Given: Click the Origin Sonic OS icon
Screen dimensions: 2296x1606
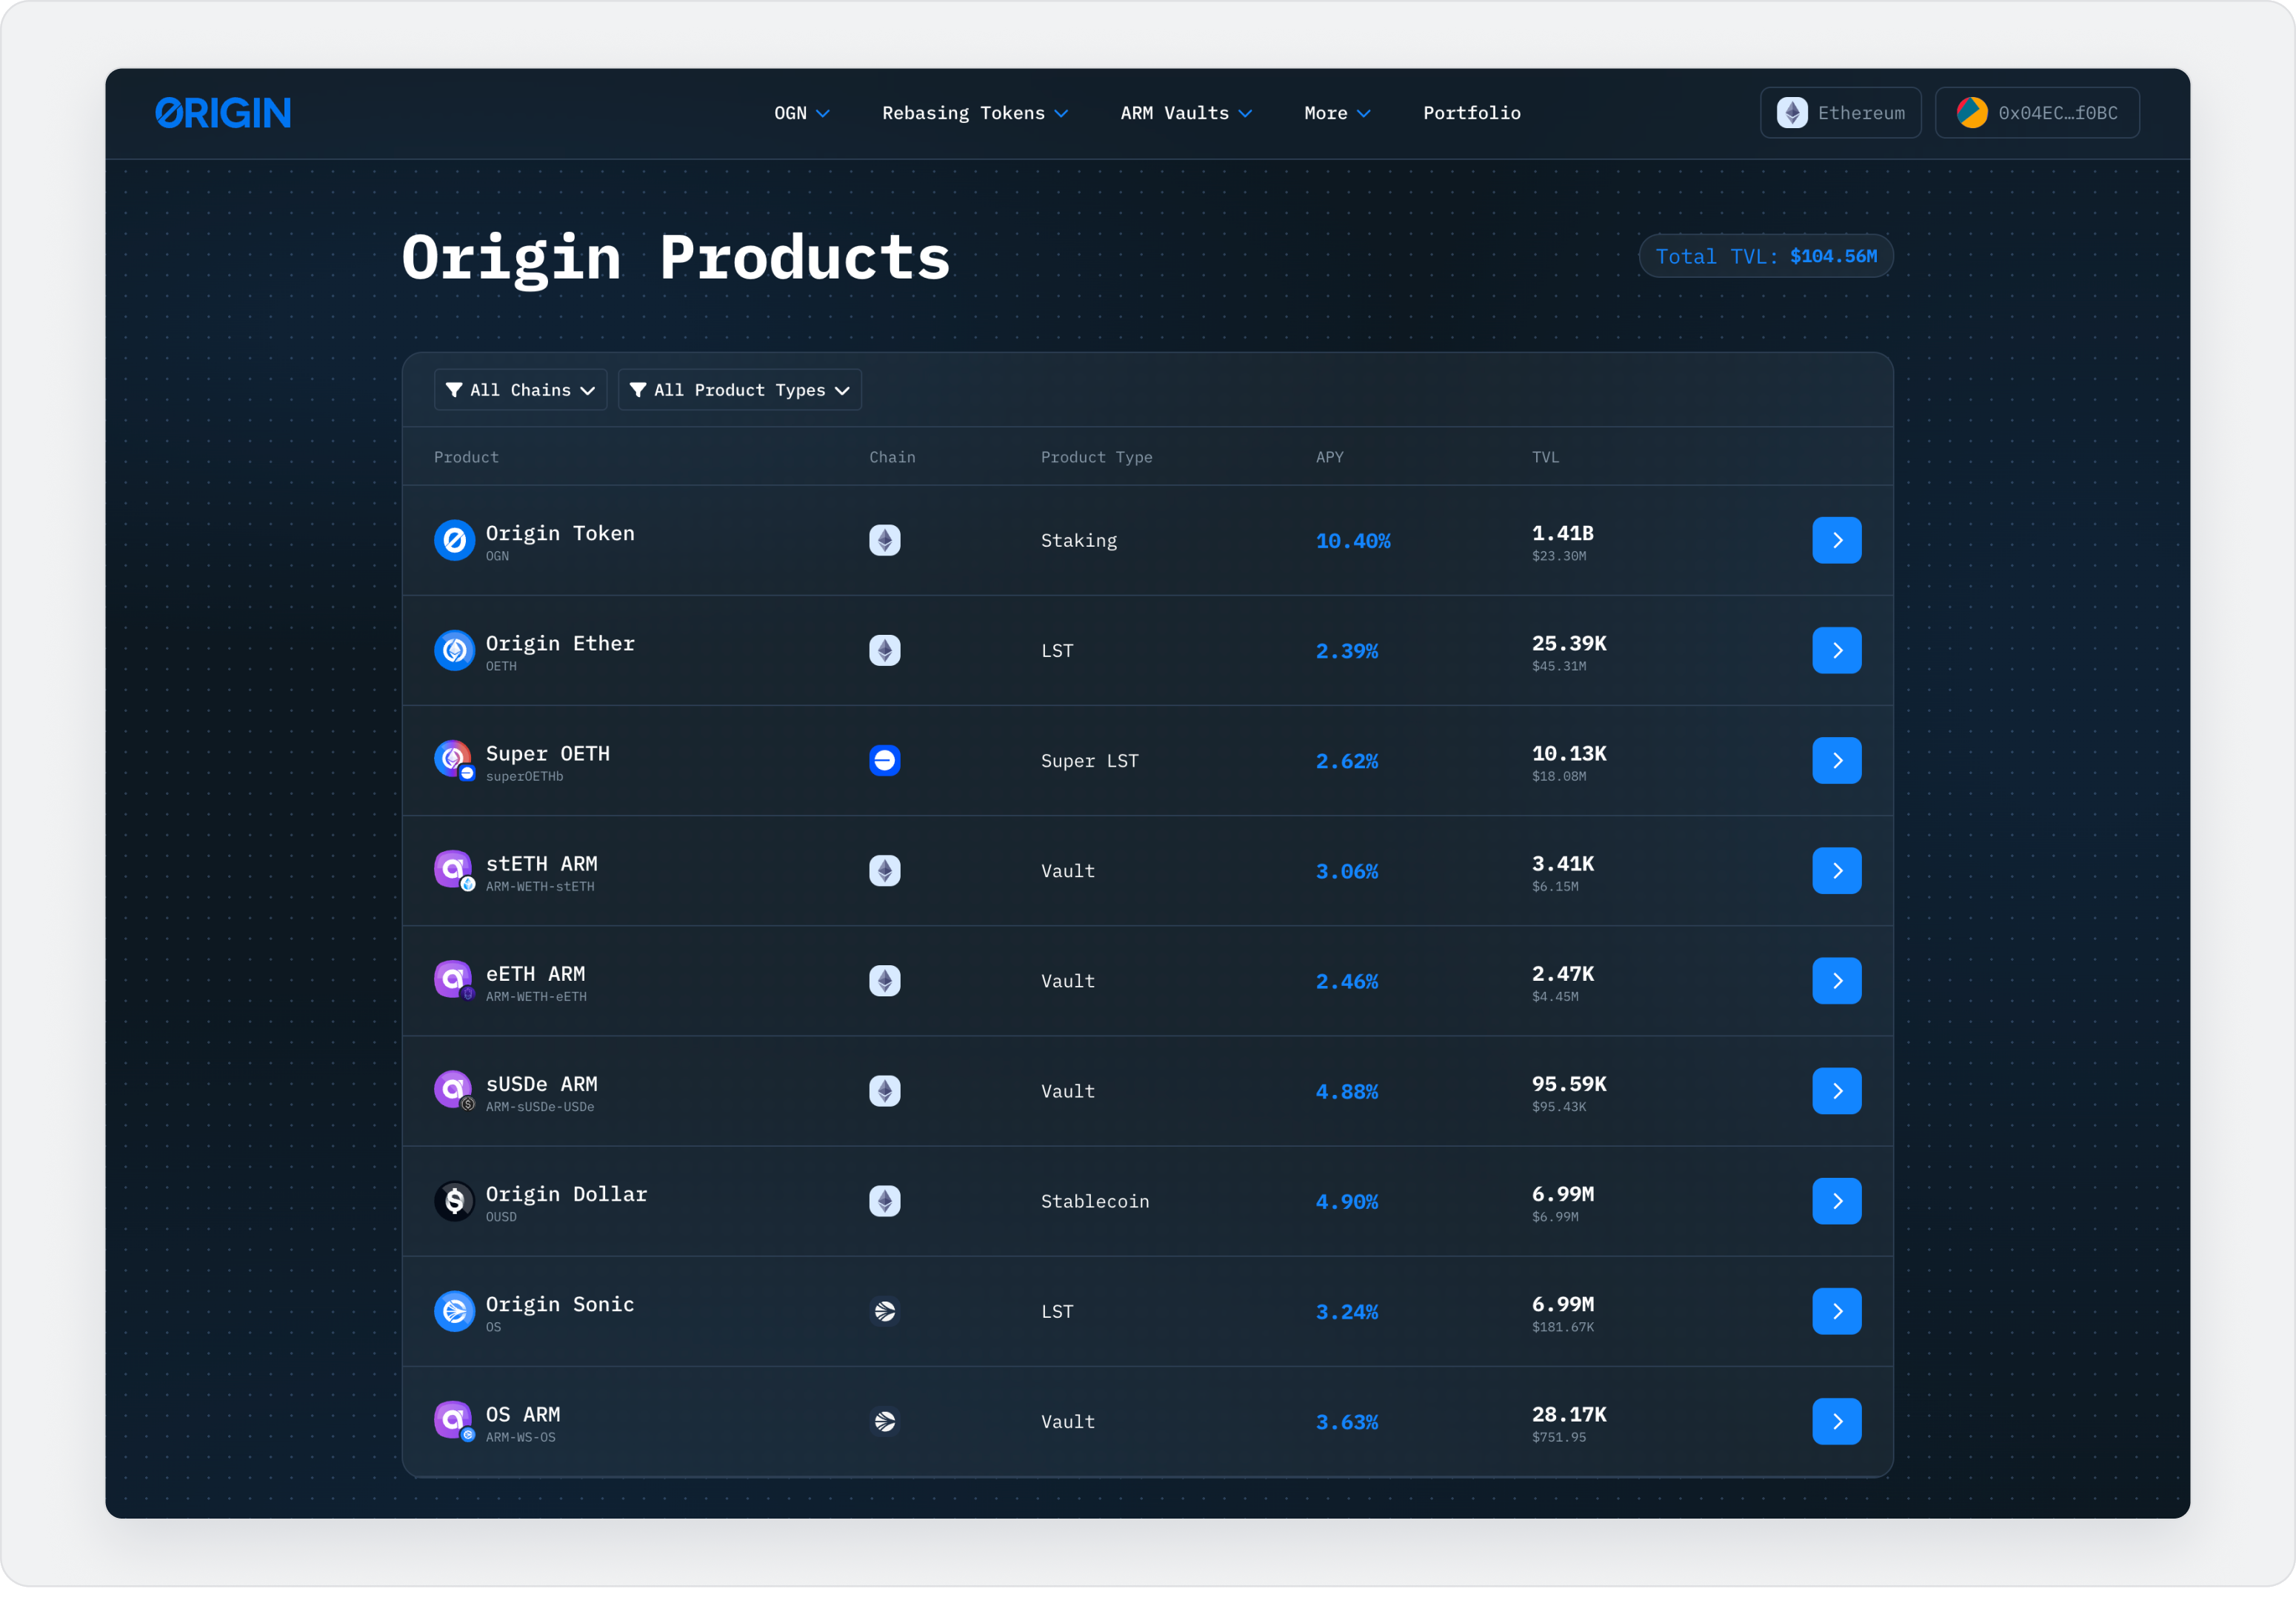Looking at the screenshot, I should (x=454, y=1311).
